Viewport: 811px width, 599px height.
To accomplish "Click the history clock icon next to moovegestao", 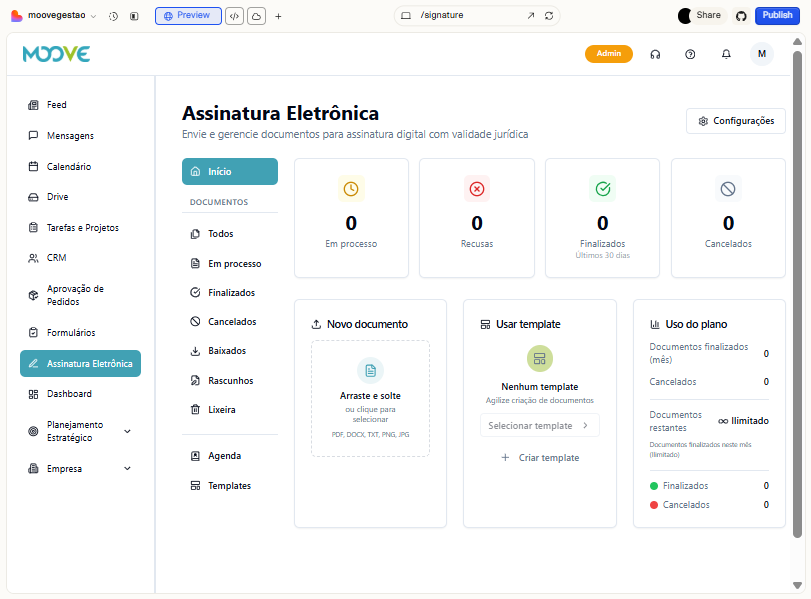I will click(113, 16).
